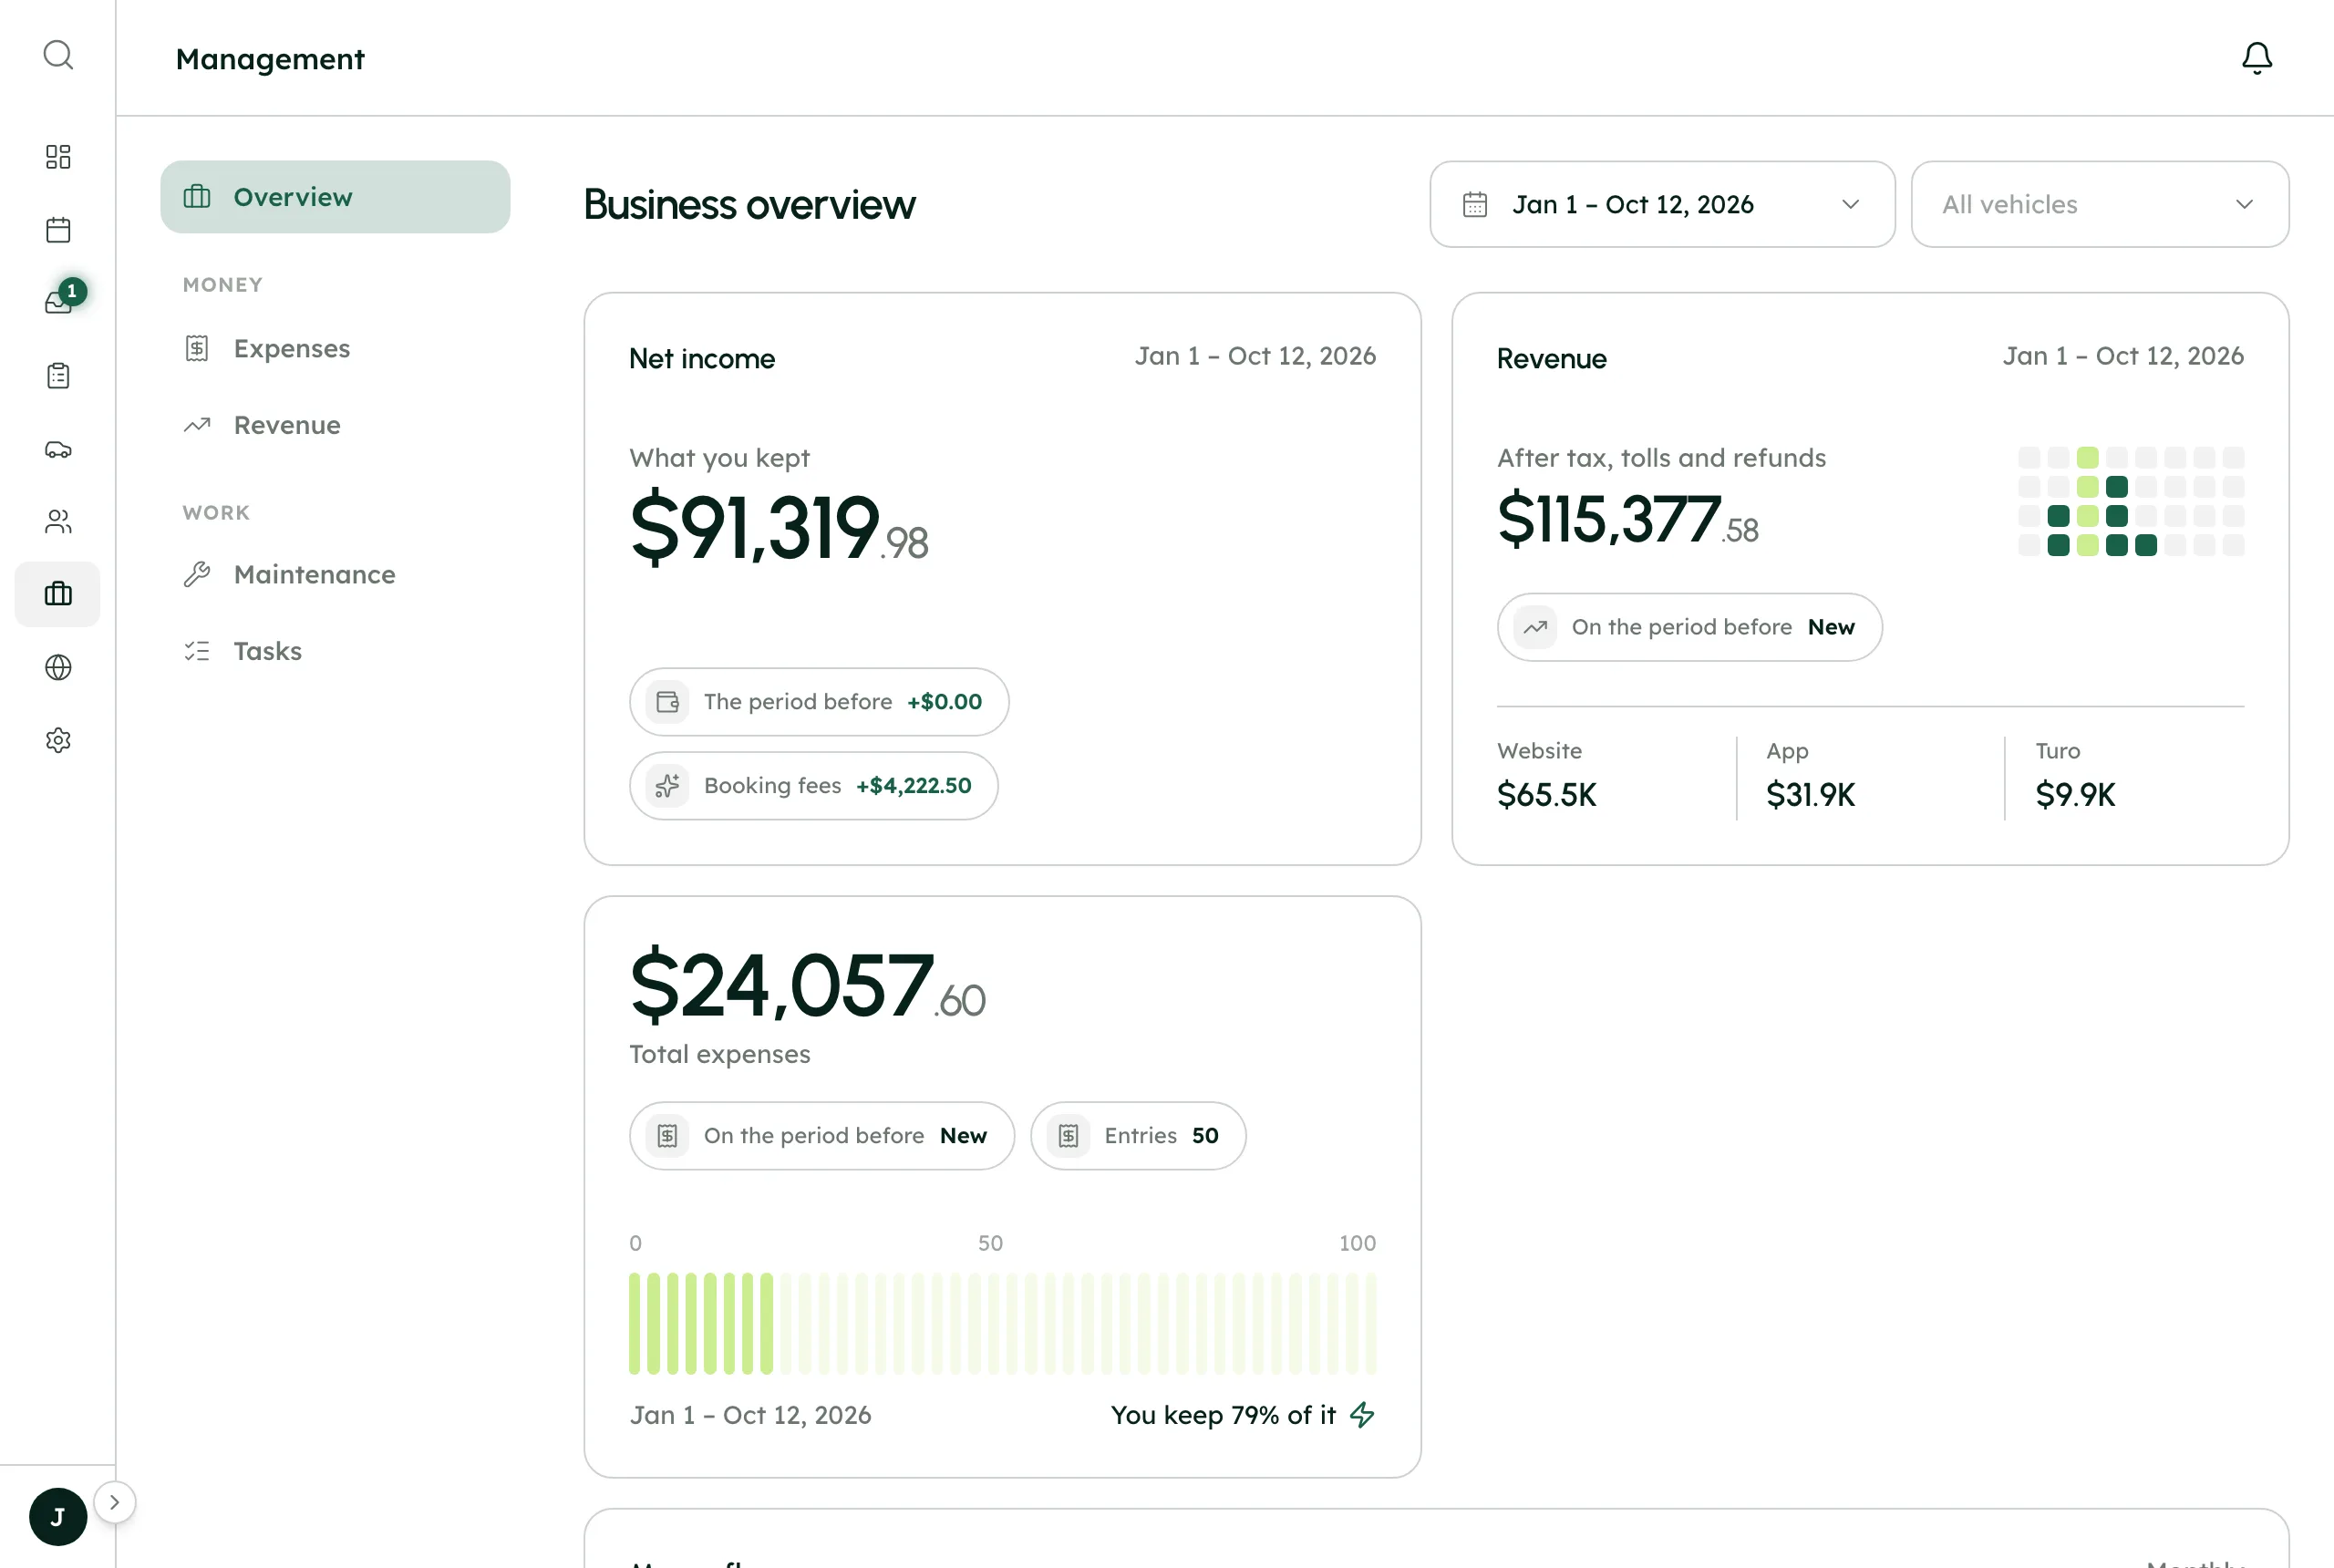The image size is (2334, 1568).
Task: Open the Tasks menu item
Action: point(335,651)
